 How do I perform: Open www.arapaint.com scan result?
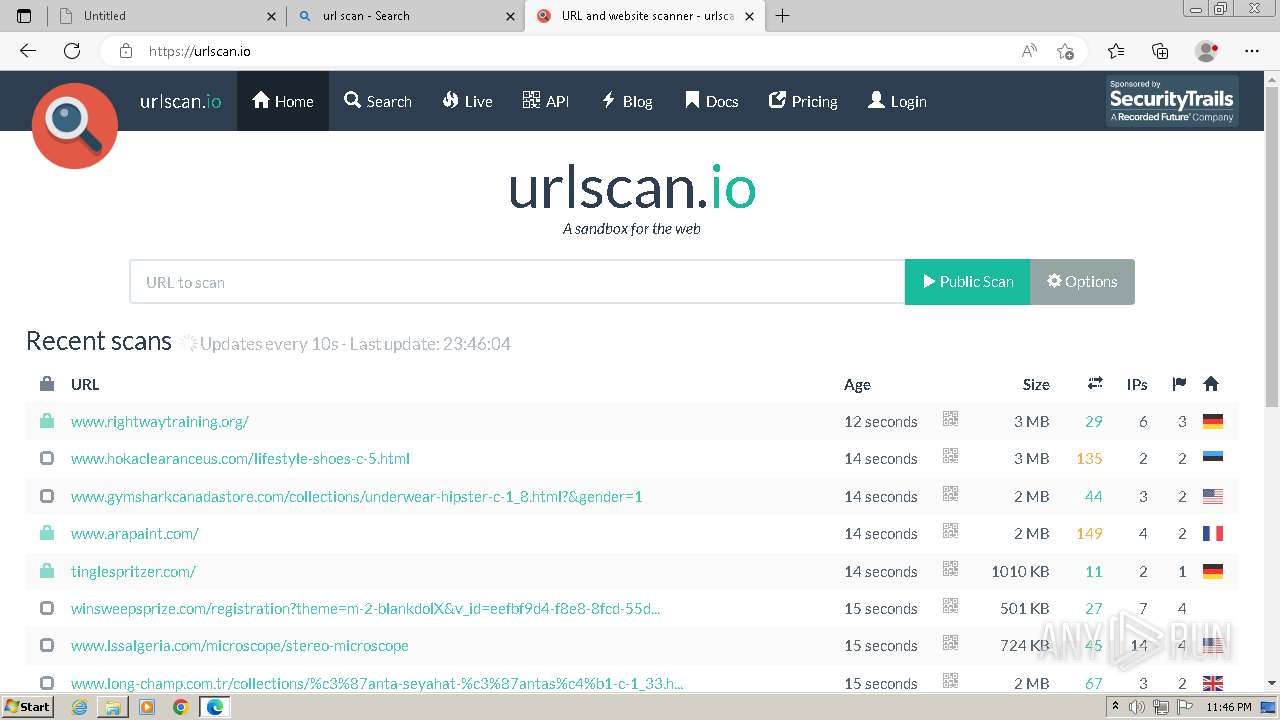tap(135, 533)
